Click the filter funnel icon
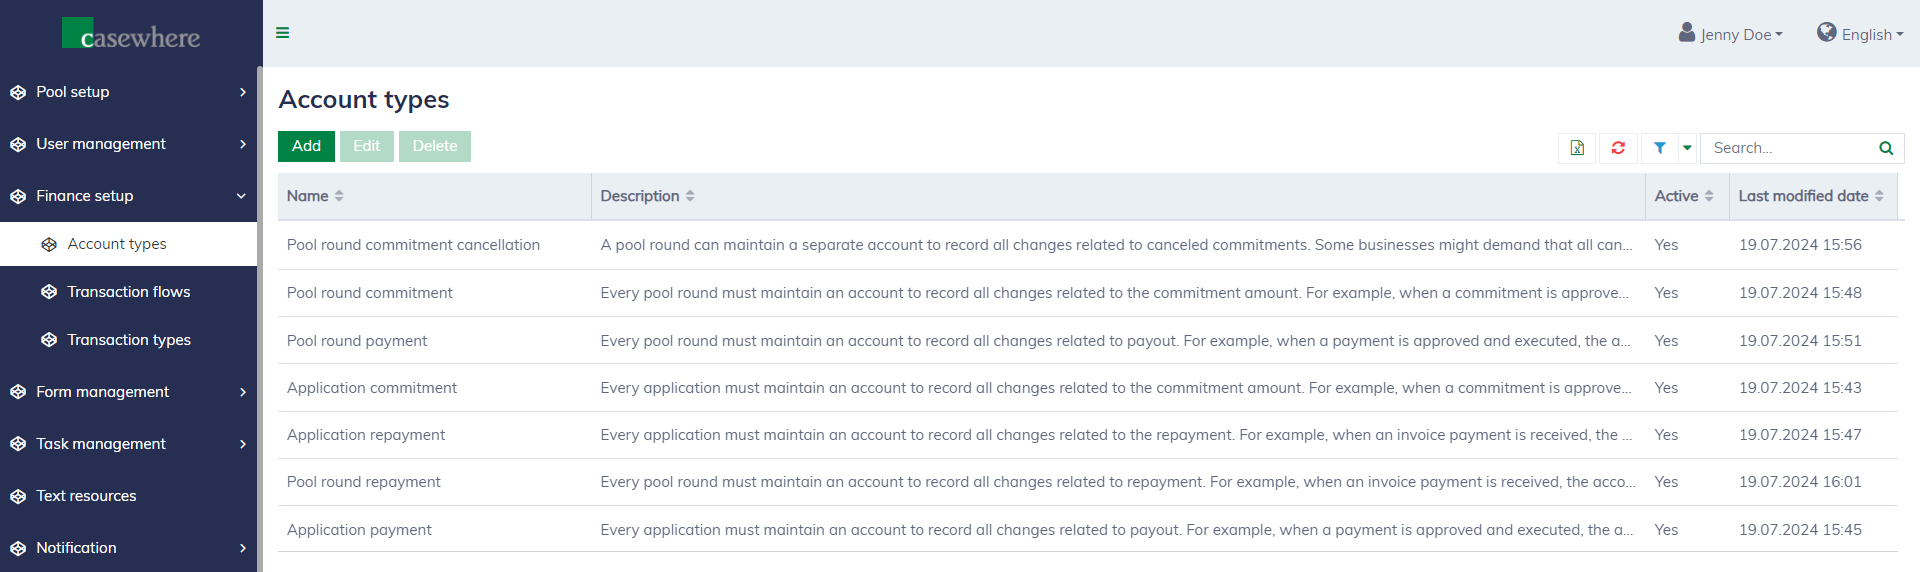 pyautogui.click(x=1660, y=148)
